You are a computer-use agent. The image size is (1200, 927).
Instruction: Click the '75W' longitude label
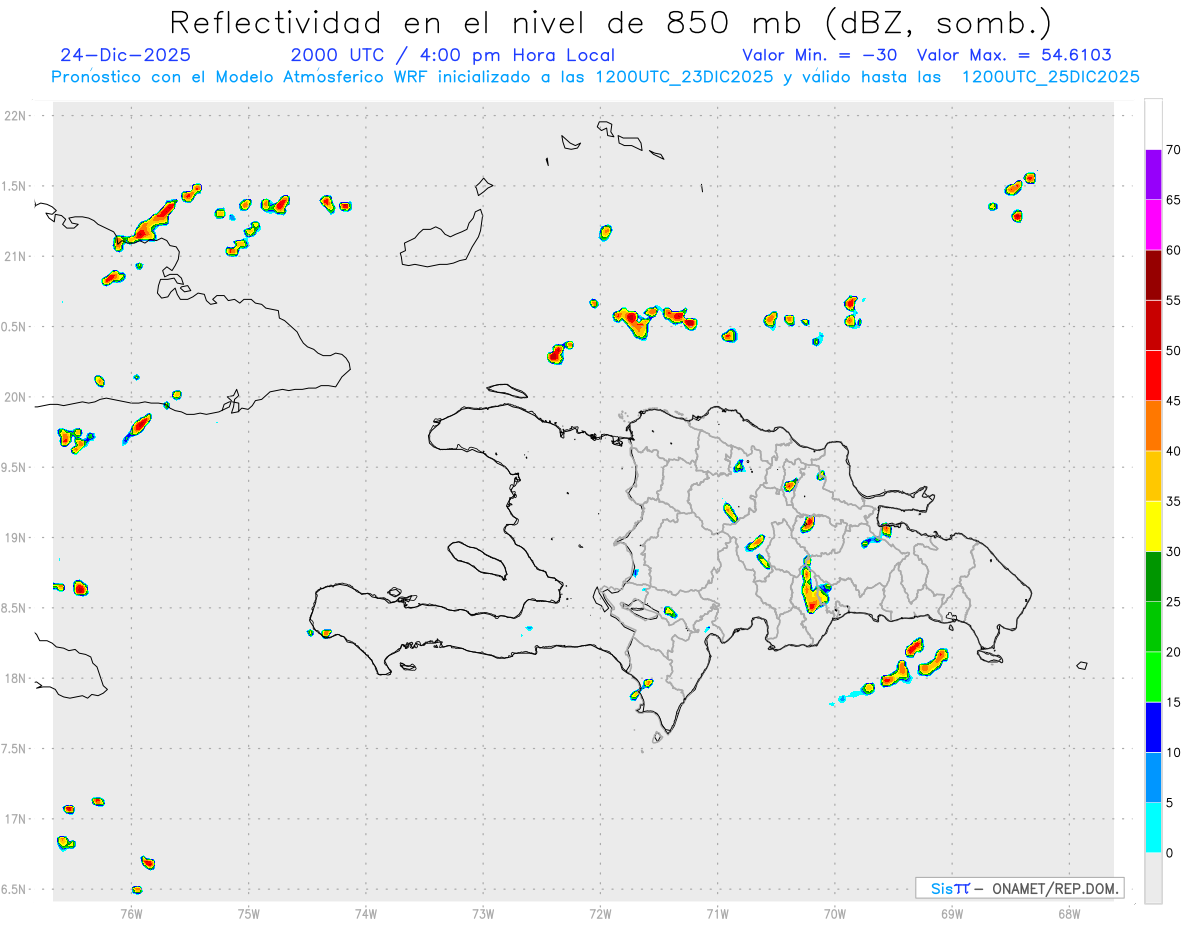point(248,913)
